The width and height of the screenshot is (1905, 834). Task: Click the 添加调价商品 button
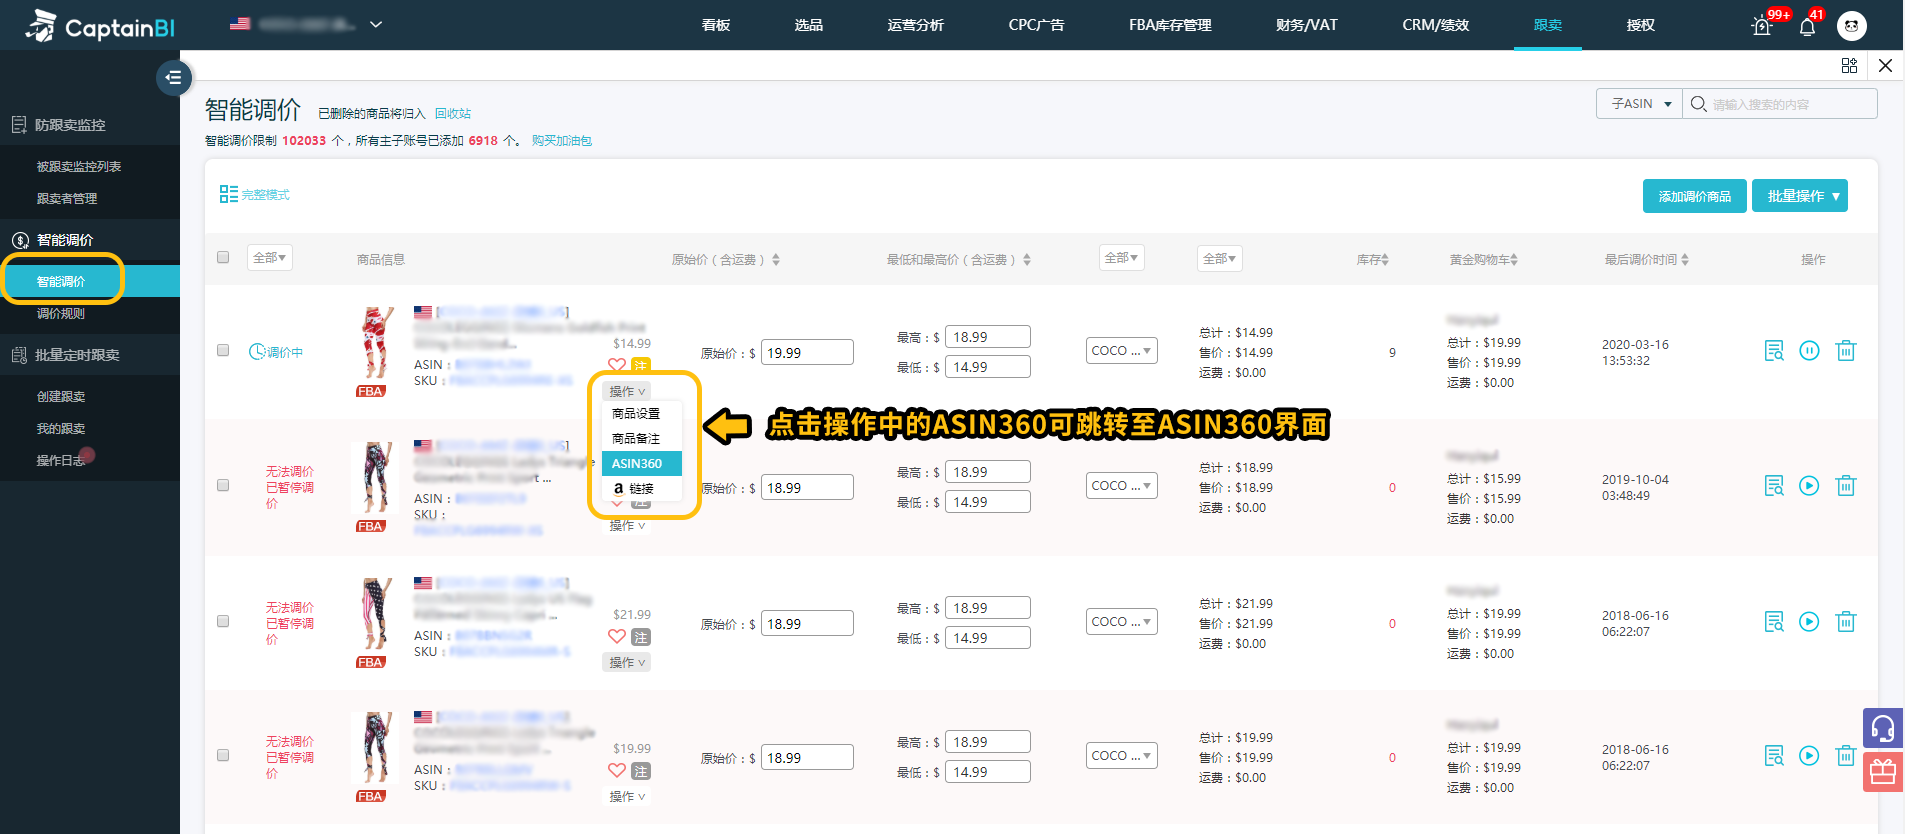[1695, 196]
